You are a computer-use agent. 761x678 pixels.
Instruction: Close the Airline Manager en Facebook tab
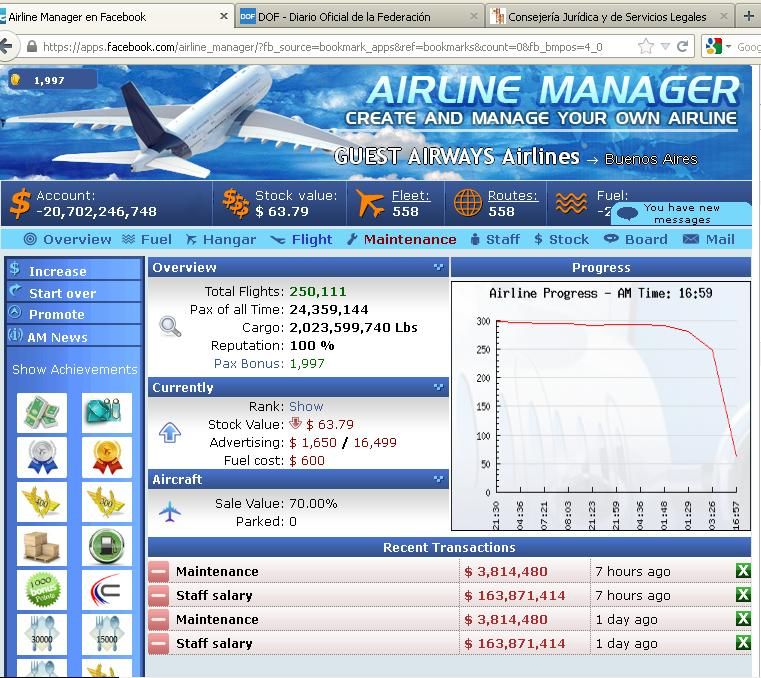[x=224, y=16]
